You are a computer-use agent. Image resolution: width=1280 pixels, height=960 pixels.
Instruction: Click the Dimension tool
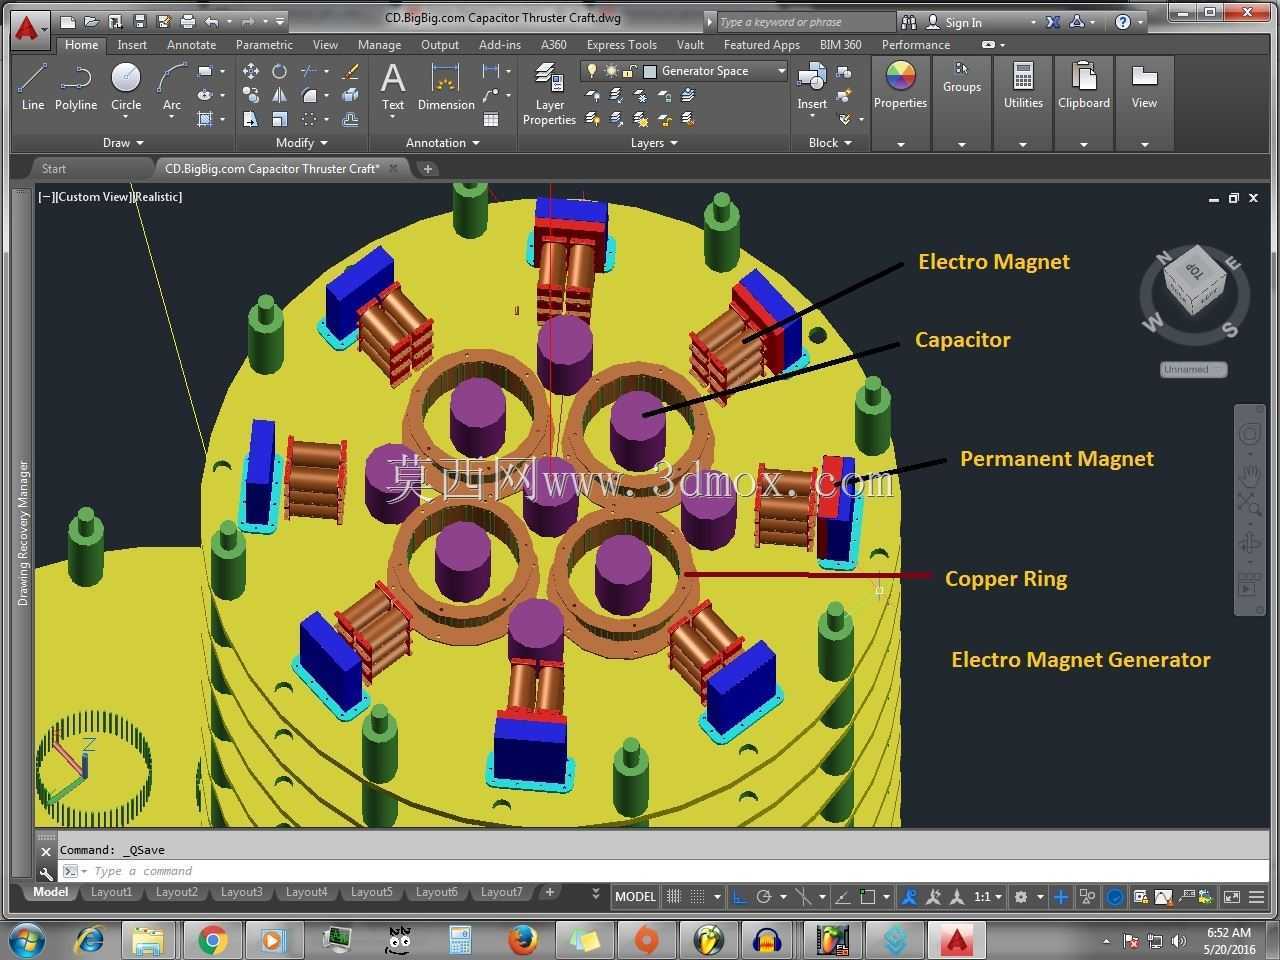[x=446, y=86]
